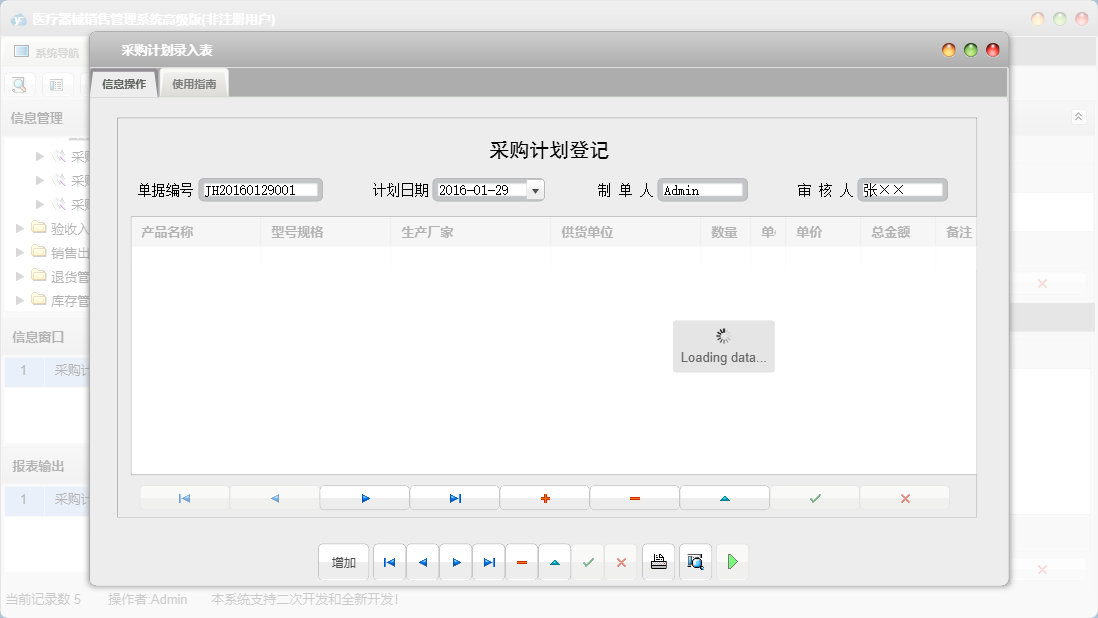Switch to the 使用指南 tab
The image size is (1098, 618).
[194, 83]
